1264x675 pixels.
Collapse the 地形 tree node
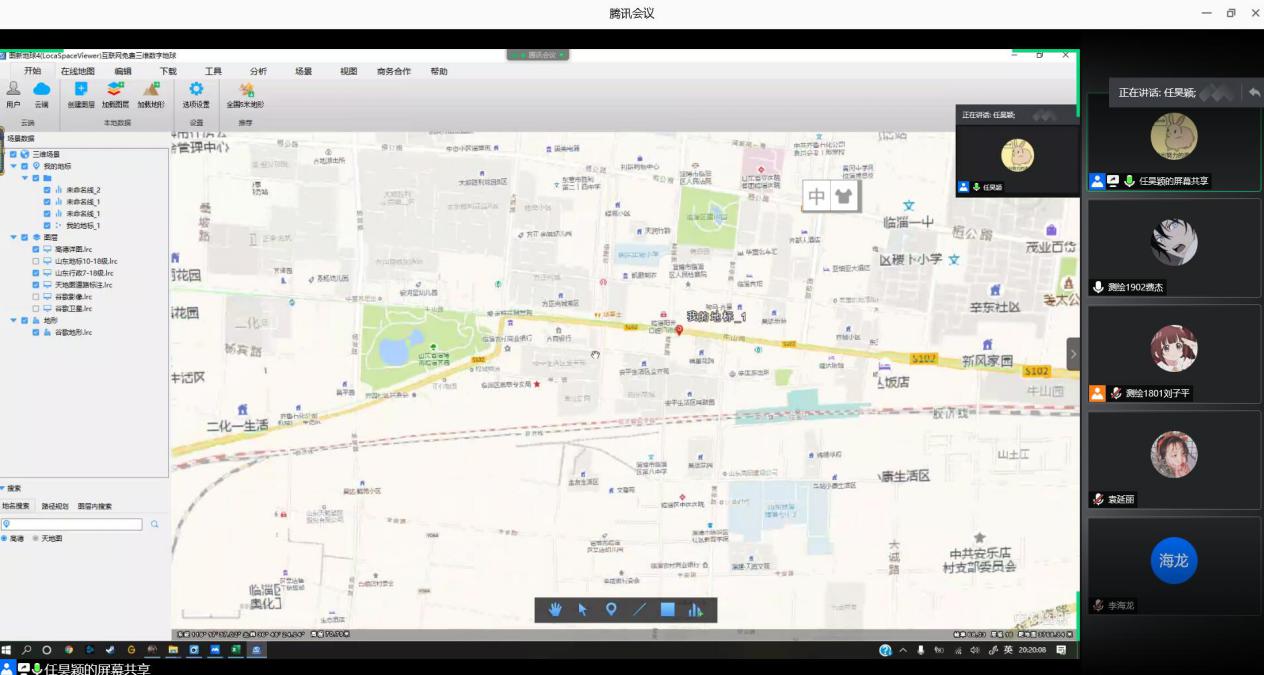click(x=13, y=320)
